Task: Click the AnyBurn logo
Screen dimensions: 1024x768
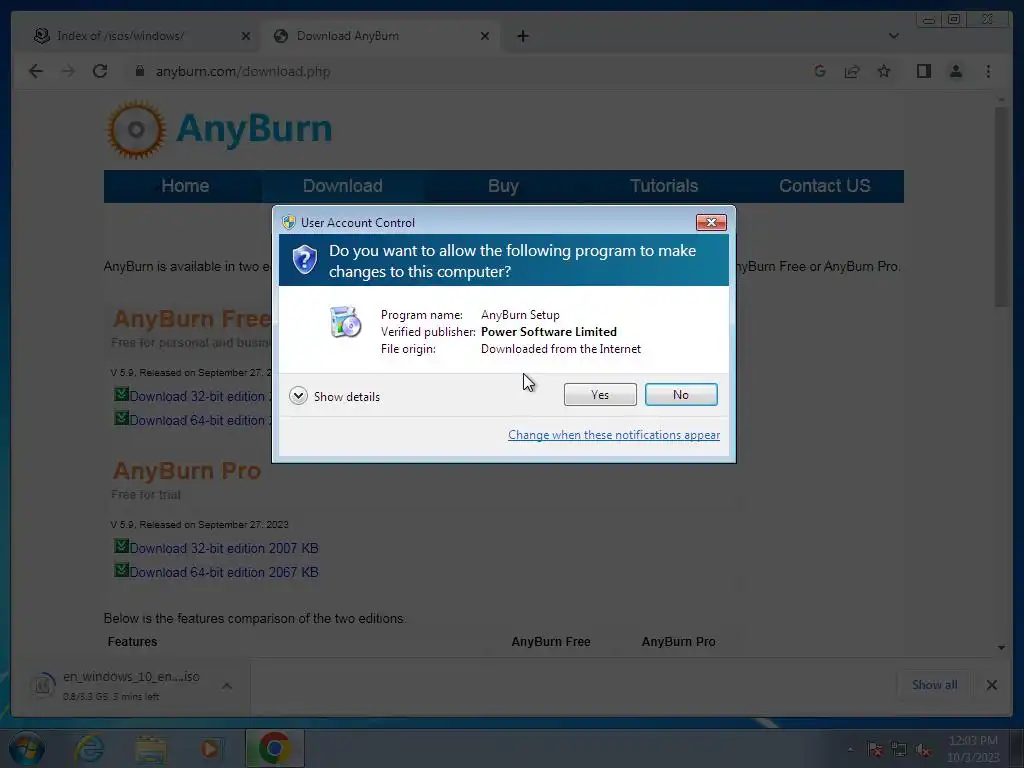Action: coord(219,129)
